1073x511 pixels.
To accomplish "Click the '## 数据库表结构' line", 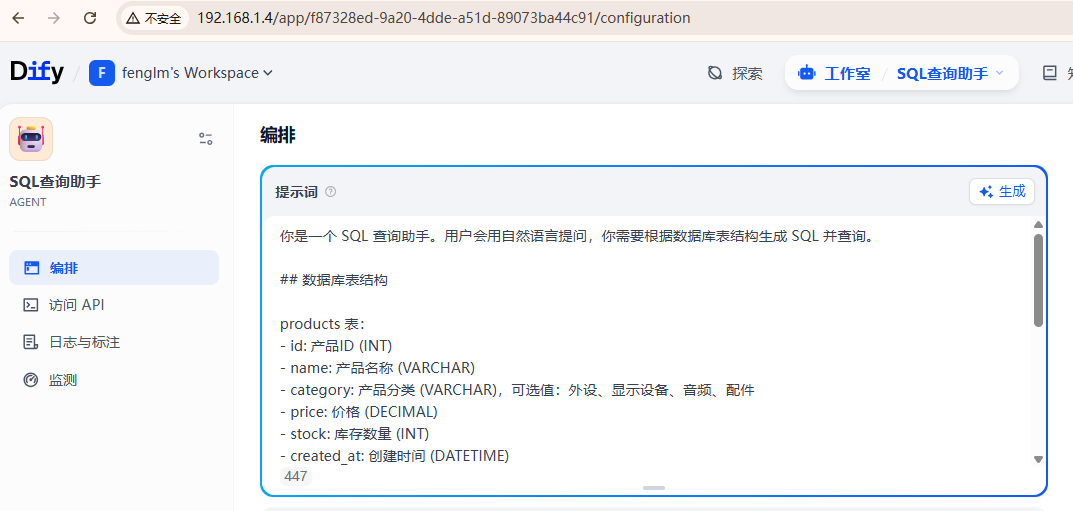I will [334, 280].
